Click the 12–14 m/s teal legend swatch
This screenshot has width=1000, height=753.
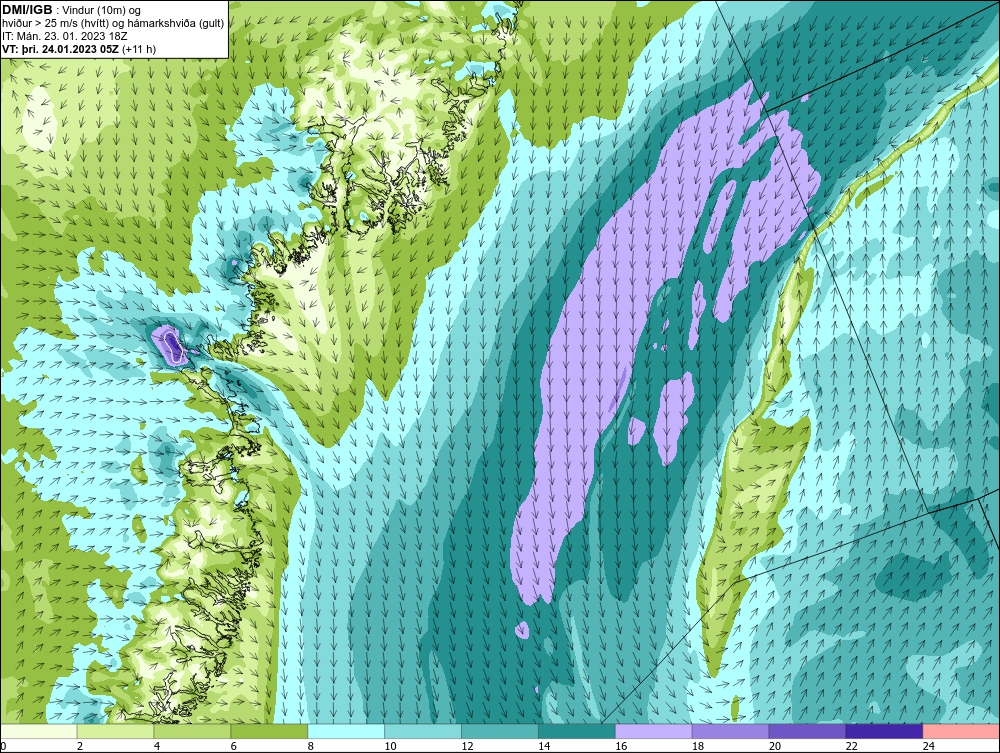(x=500, y=731)
